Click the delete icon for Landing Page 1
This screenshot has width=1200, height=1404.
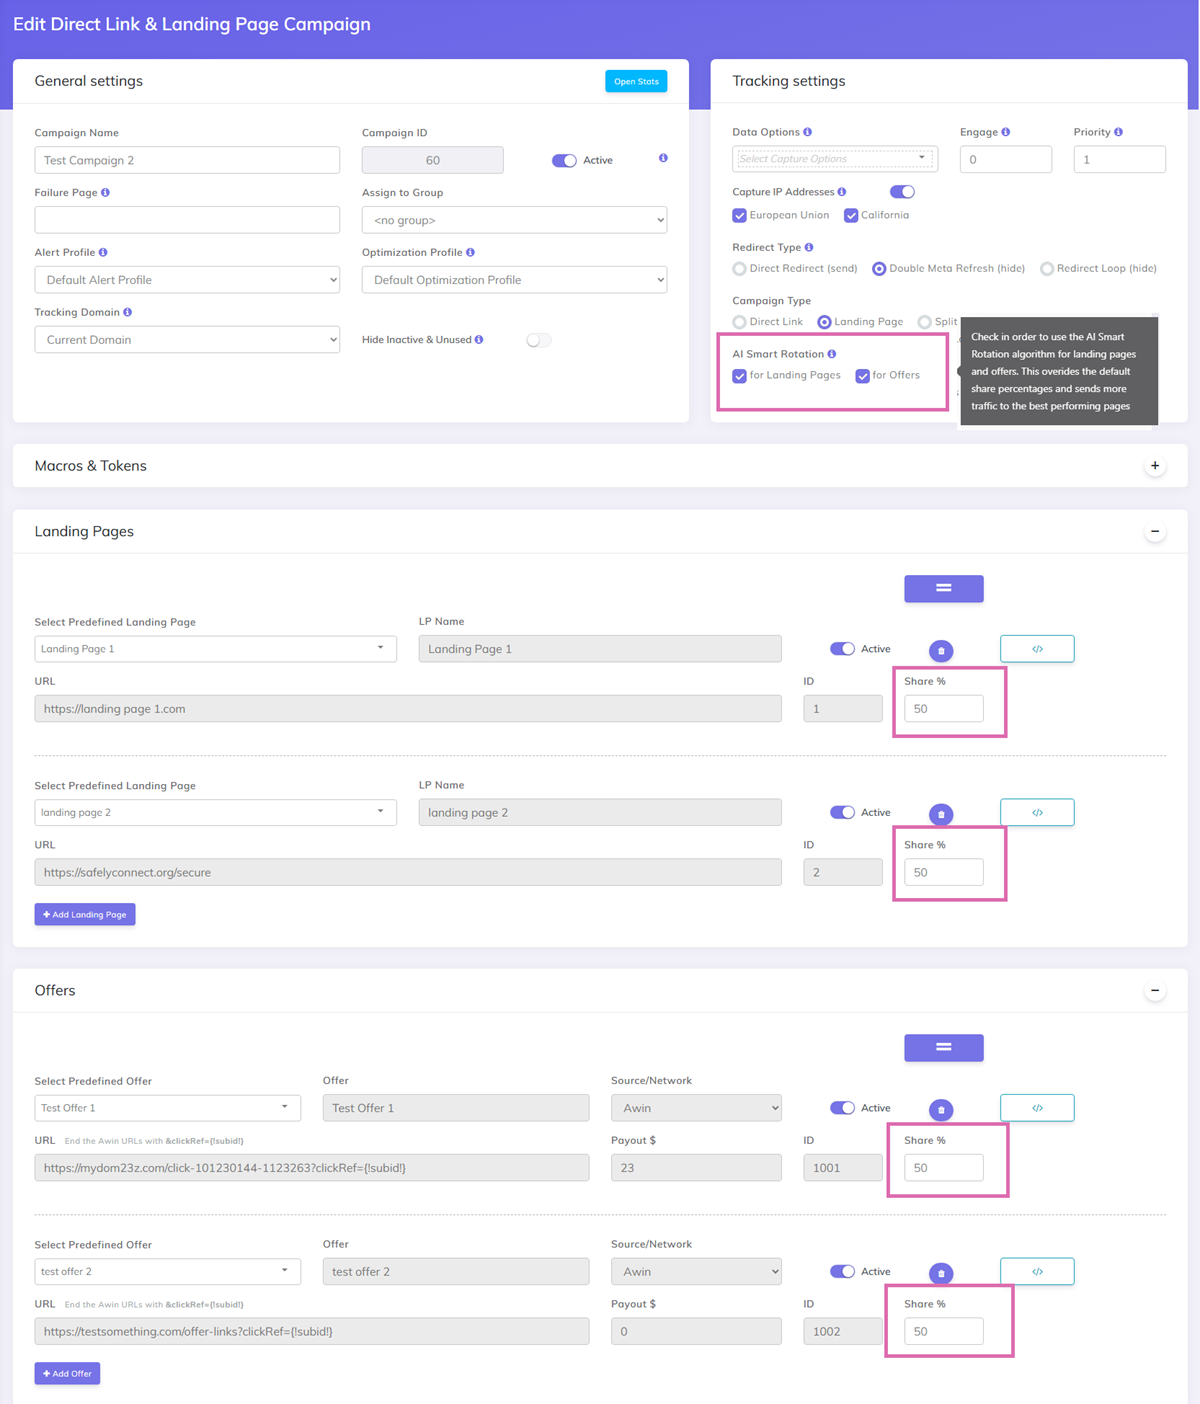point(941,651)
